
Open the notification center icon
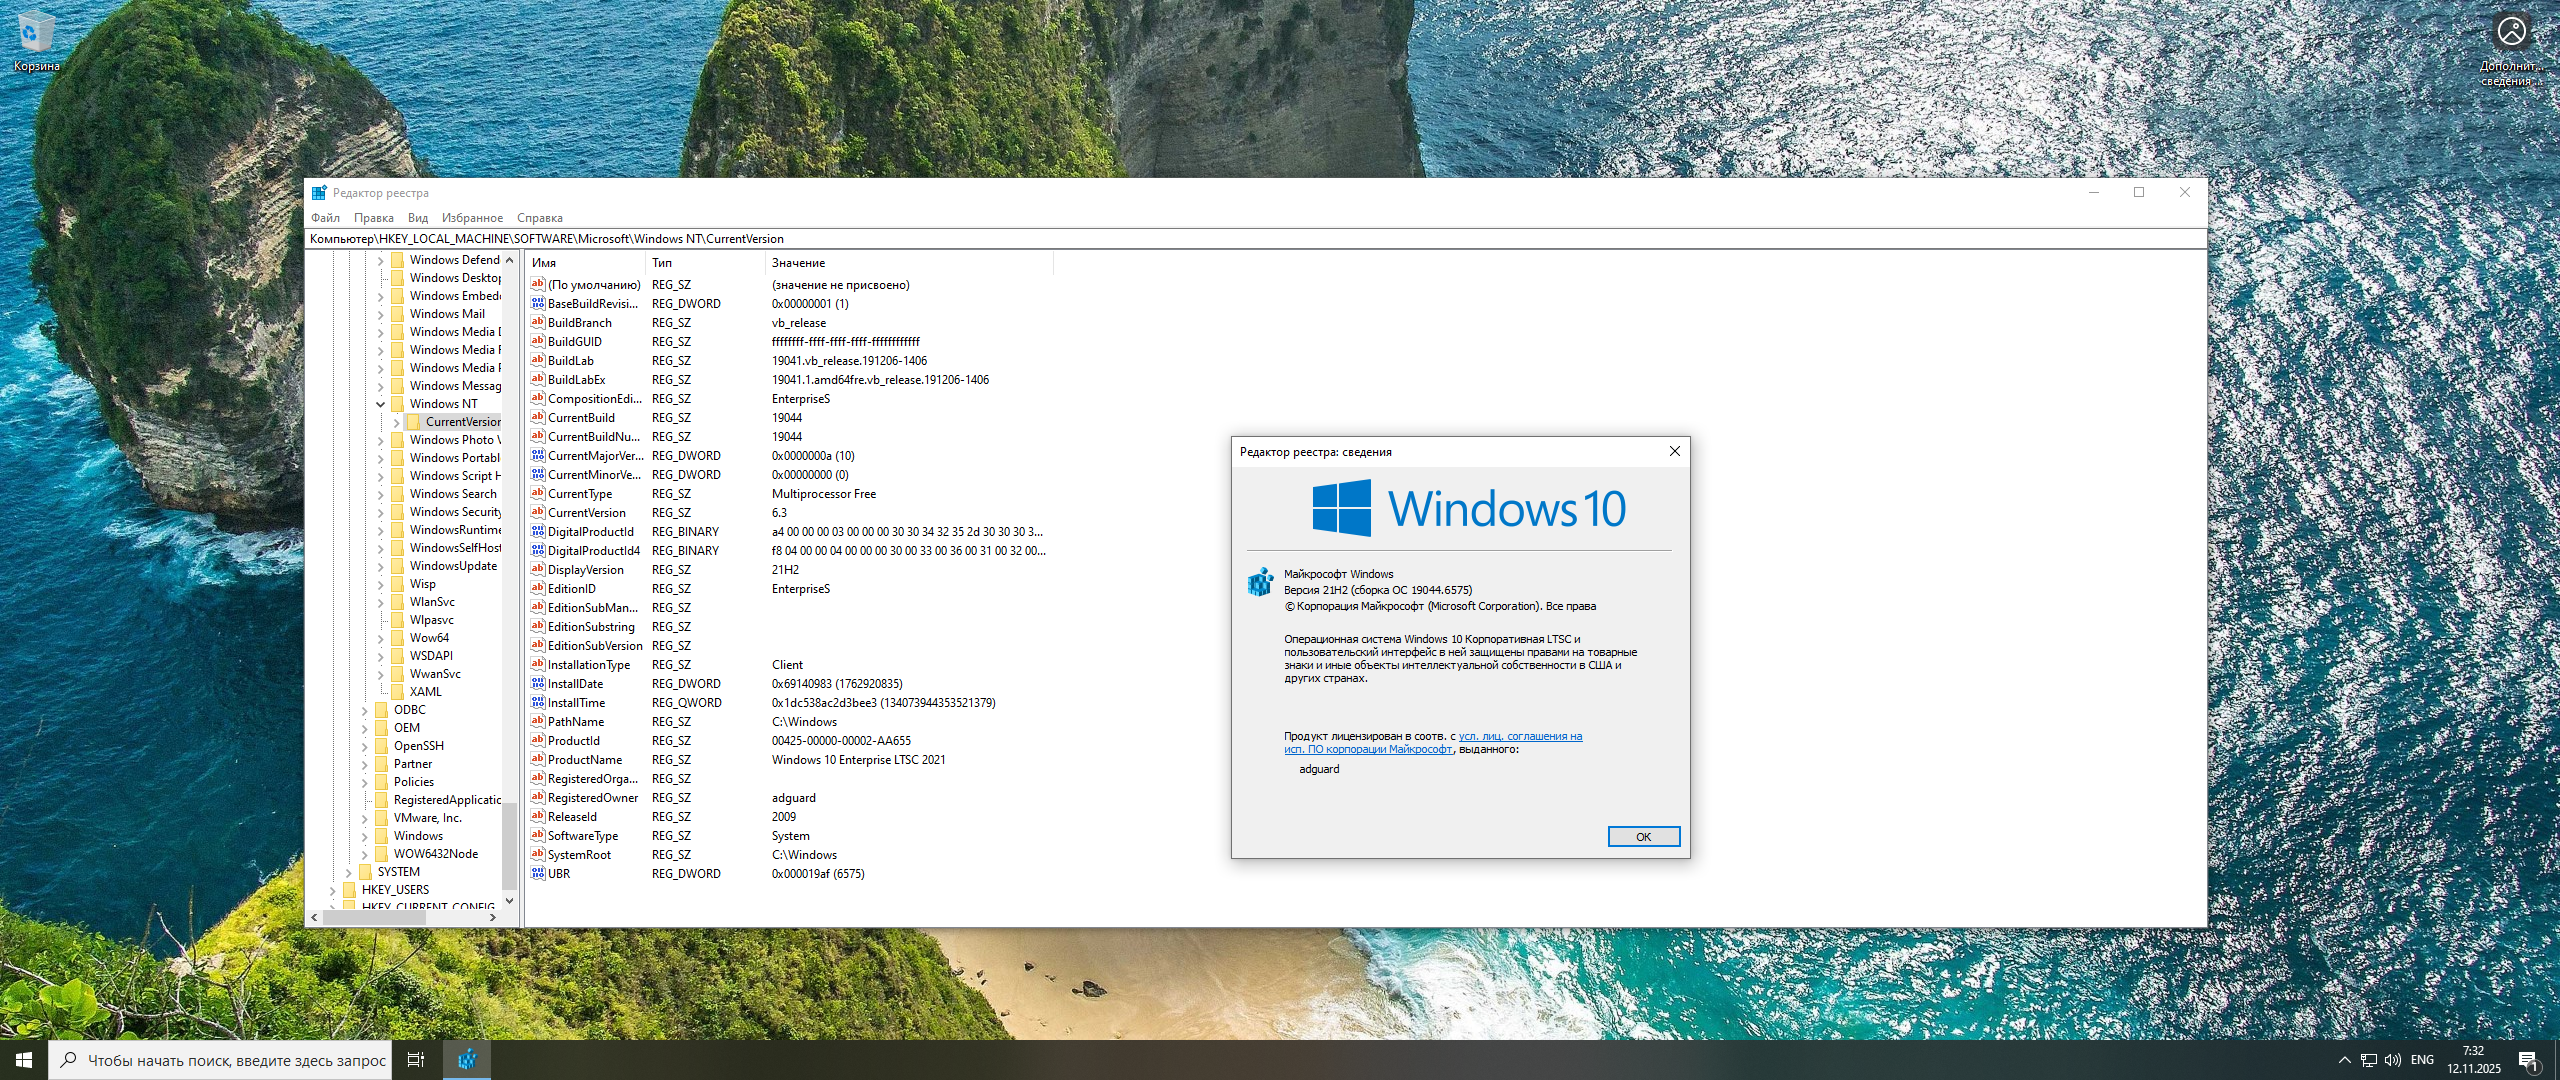coord(2528,1061)
